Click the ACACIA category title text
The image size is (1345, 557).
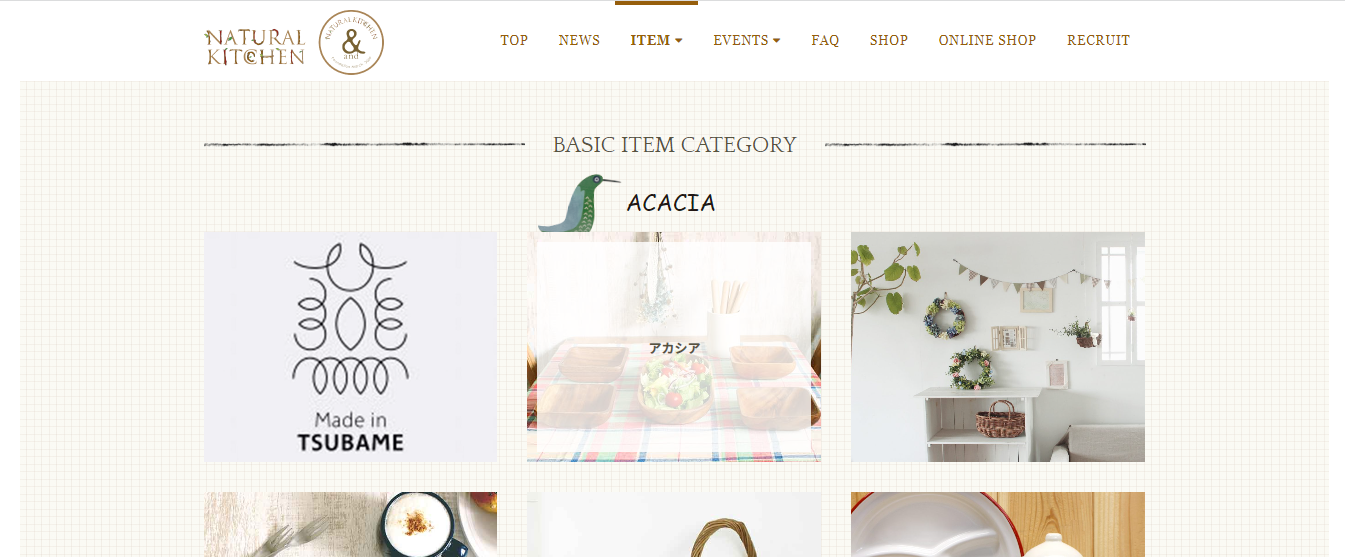pyautogui.click(x=671, y=203)
